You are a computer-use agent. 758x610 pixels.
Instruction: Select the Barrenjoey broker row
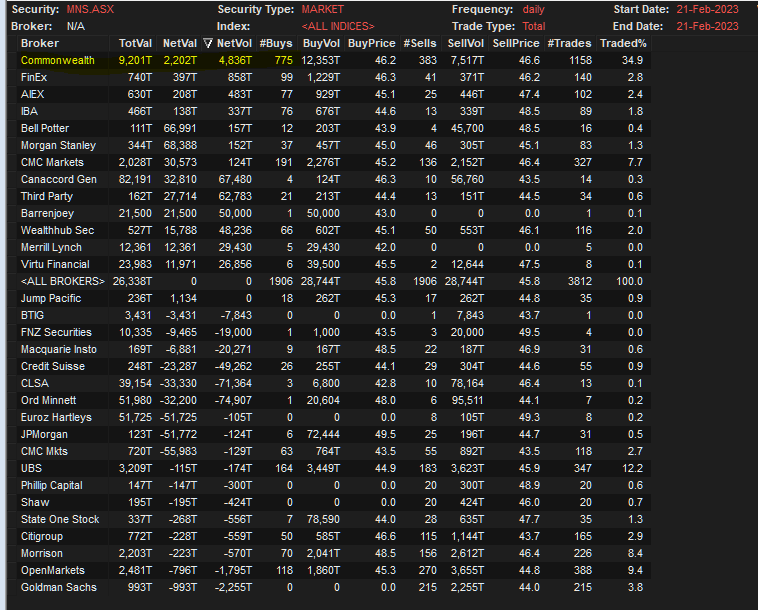point(334,213)
